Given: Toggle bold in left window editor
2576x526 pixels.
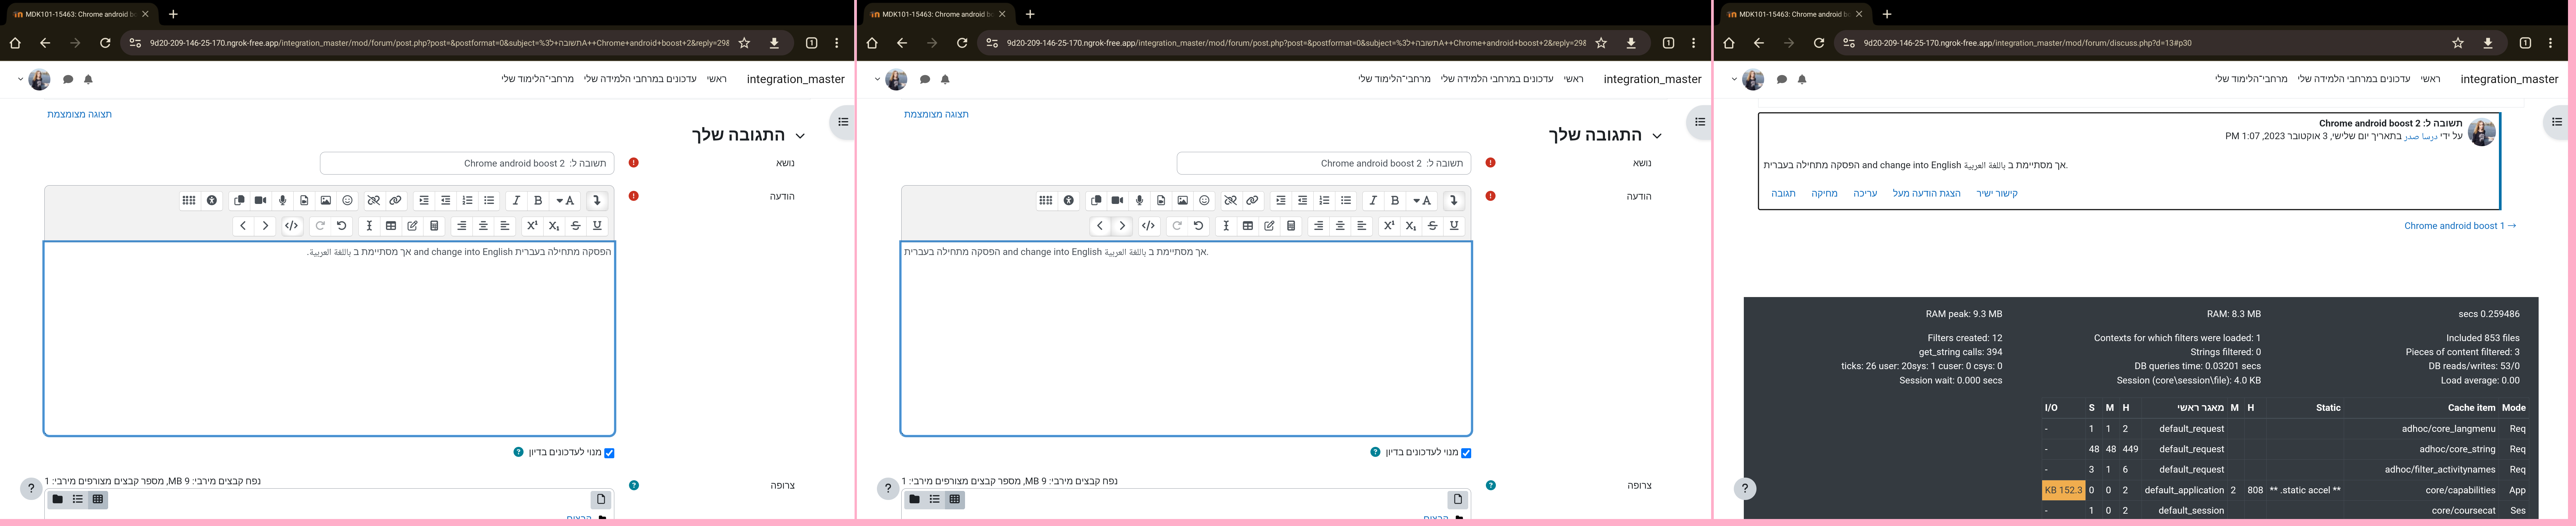Looking at the screenshot, I should [538, 201].
